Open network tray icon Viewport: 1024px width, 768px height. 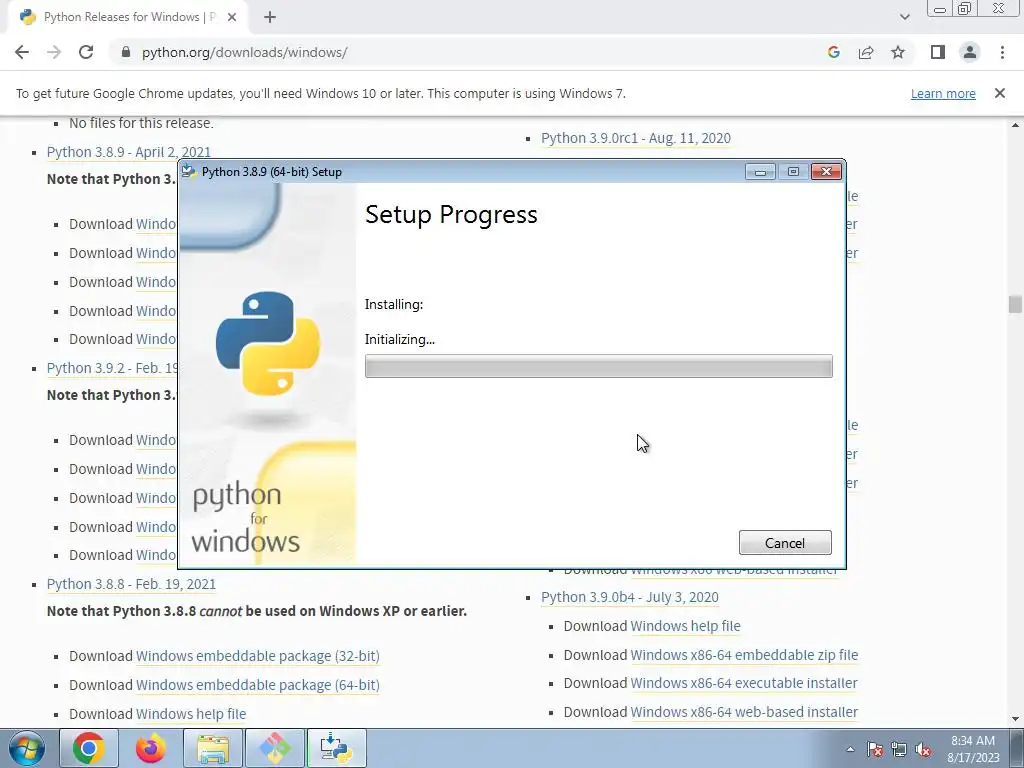click(899, 749)
